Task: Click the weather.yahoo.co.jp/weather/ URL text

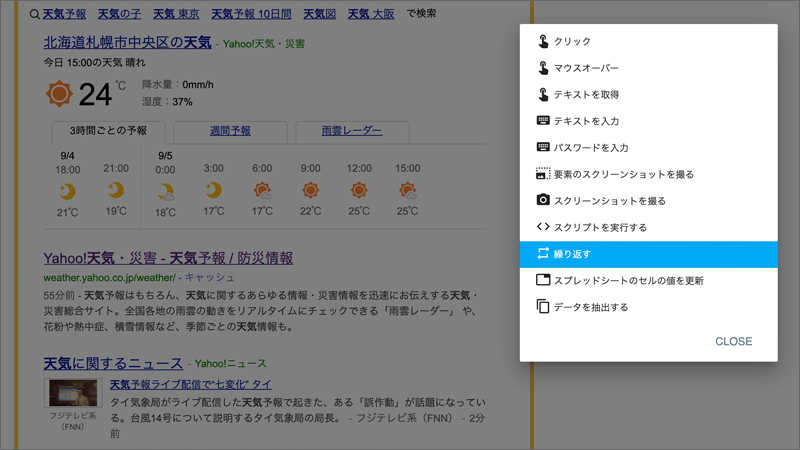Action: (109, 278)
